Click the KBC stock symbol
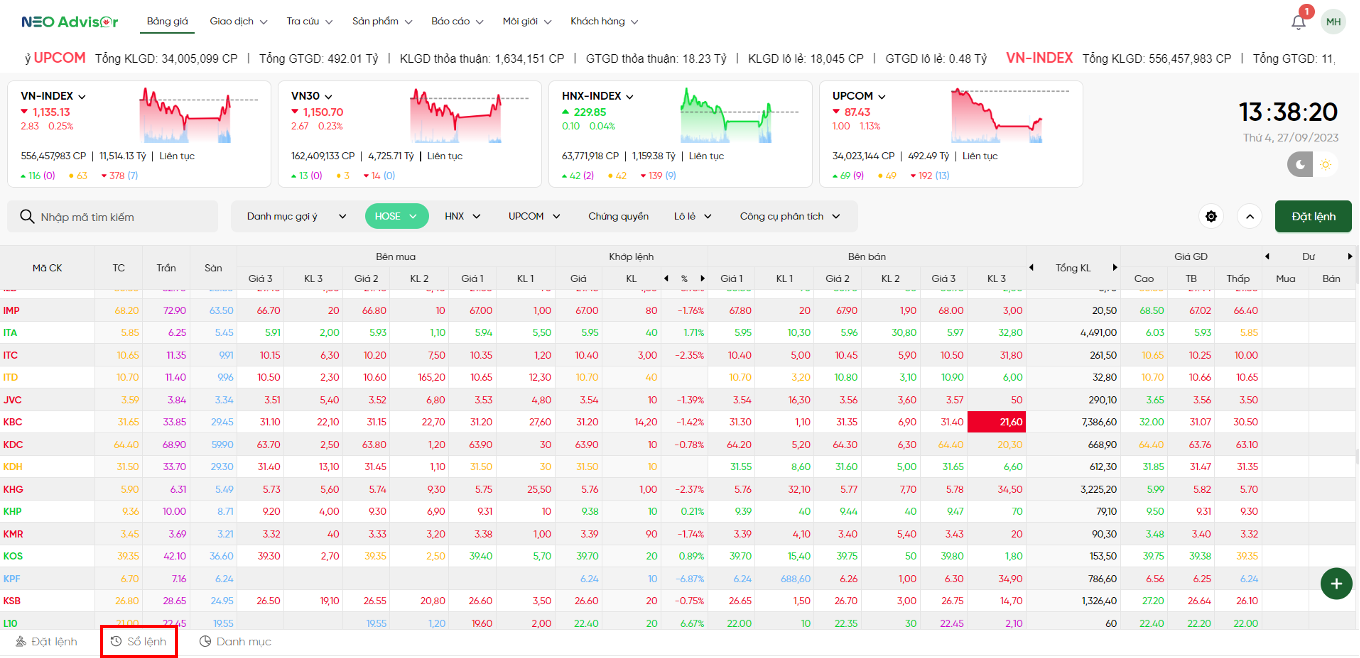The width and height of the screenshot is (1360, 658). 13,422
